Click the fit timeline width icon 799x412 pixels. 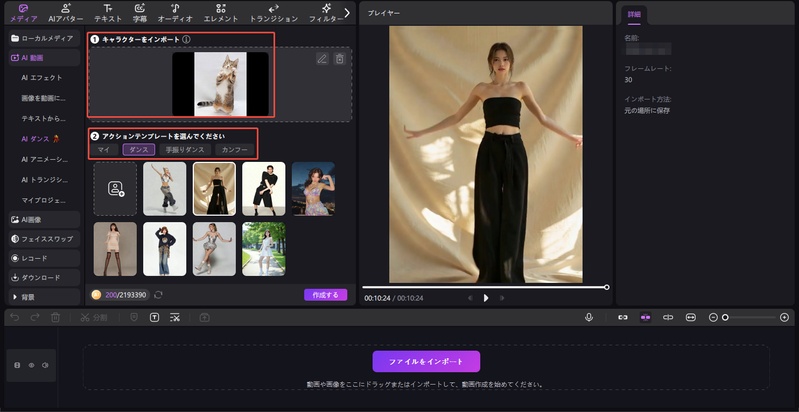click(690, 317)
